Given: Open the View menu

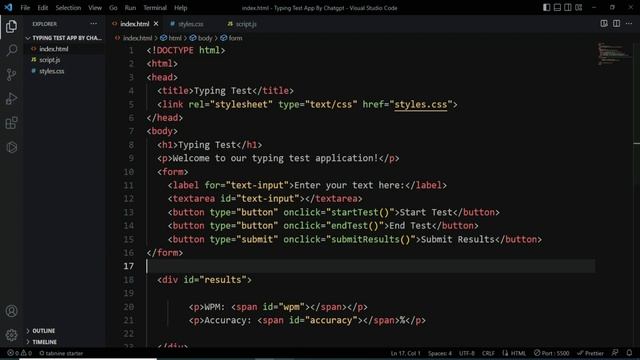Looking at the screenshot, I should point(95,8).
